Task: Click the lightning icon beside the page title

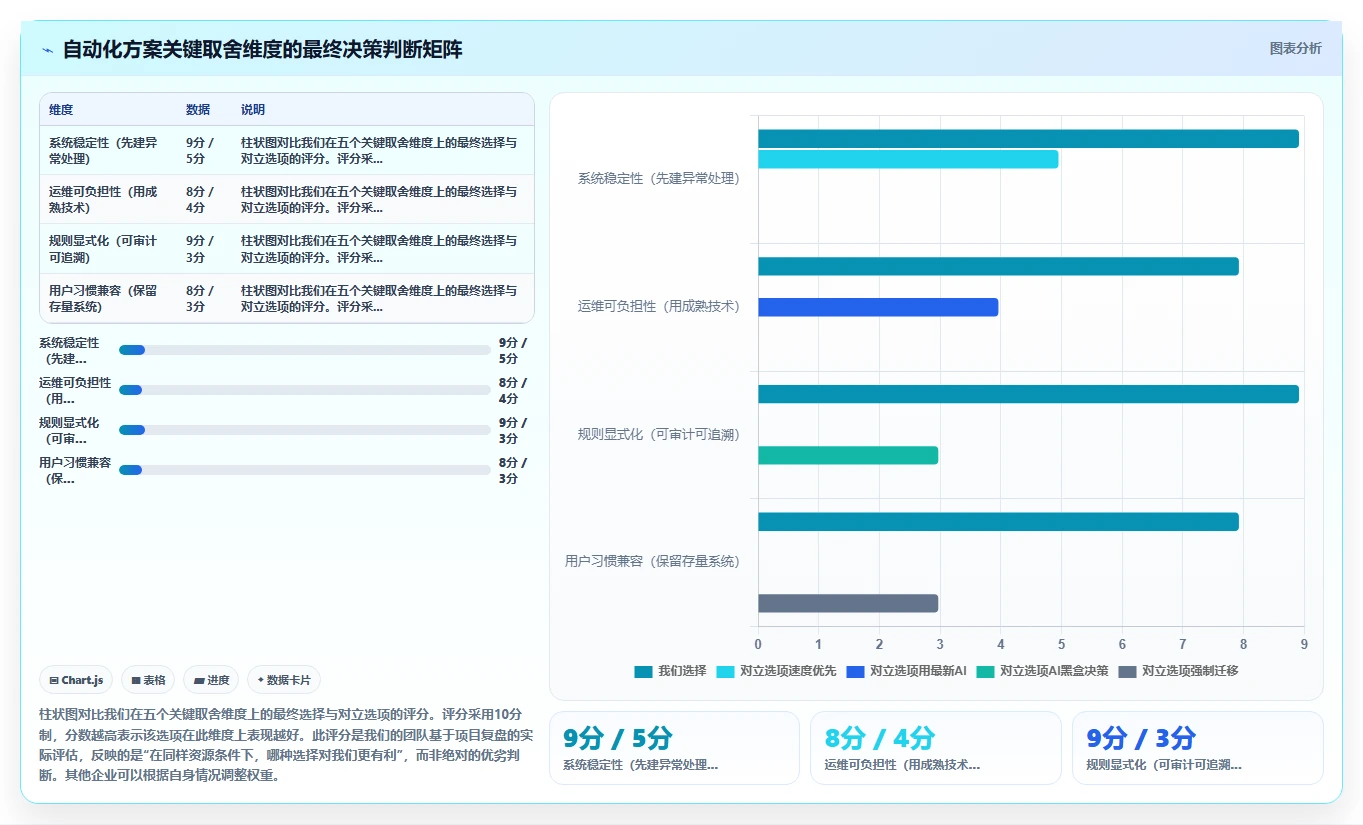Action: 48,49
